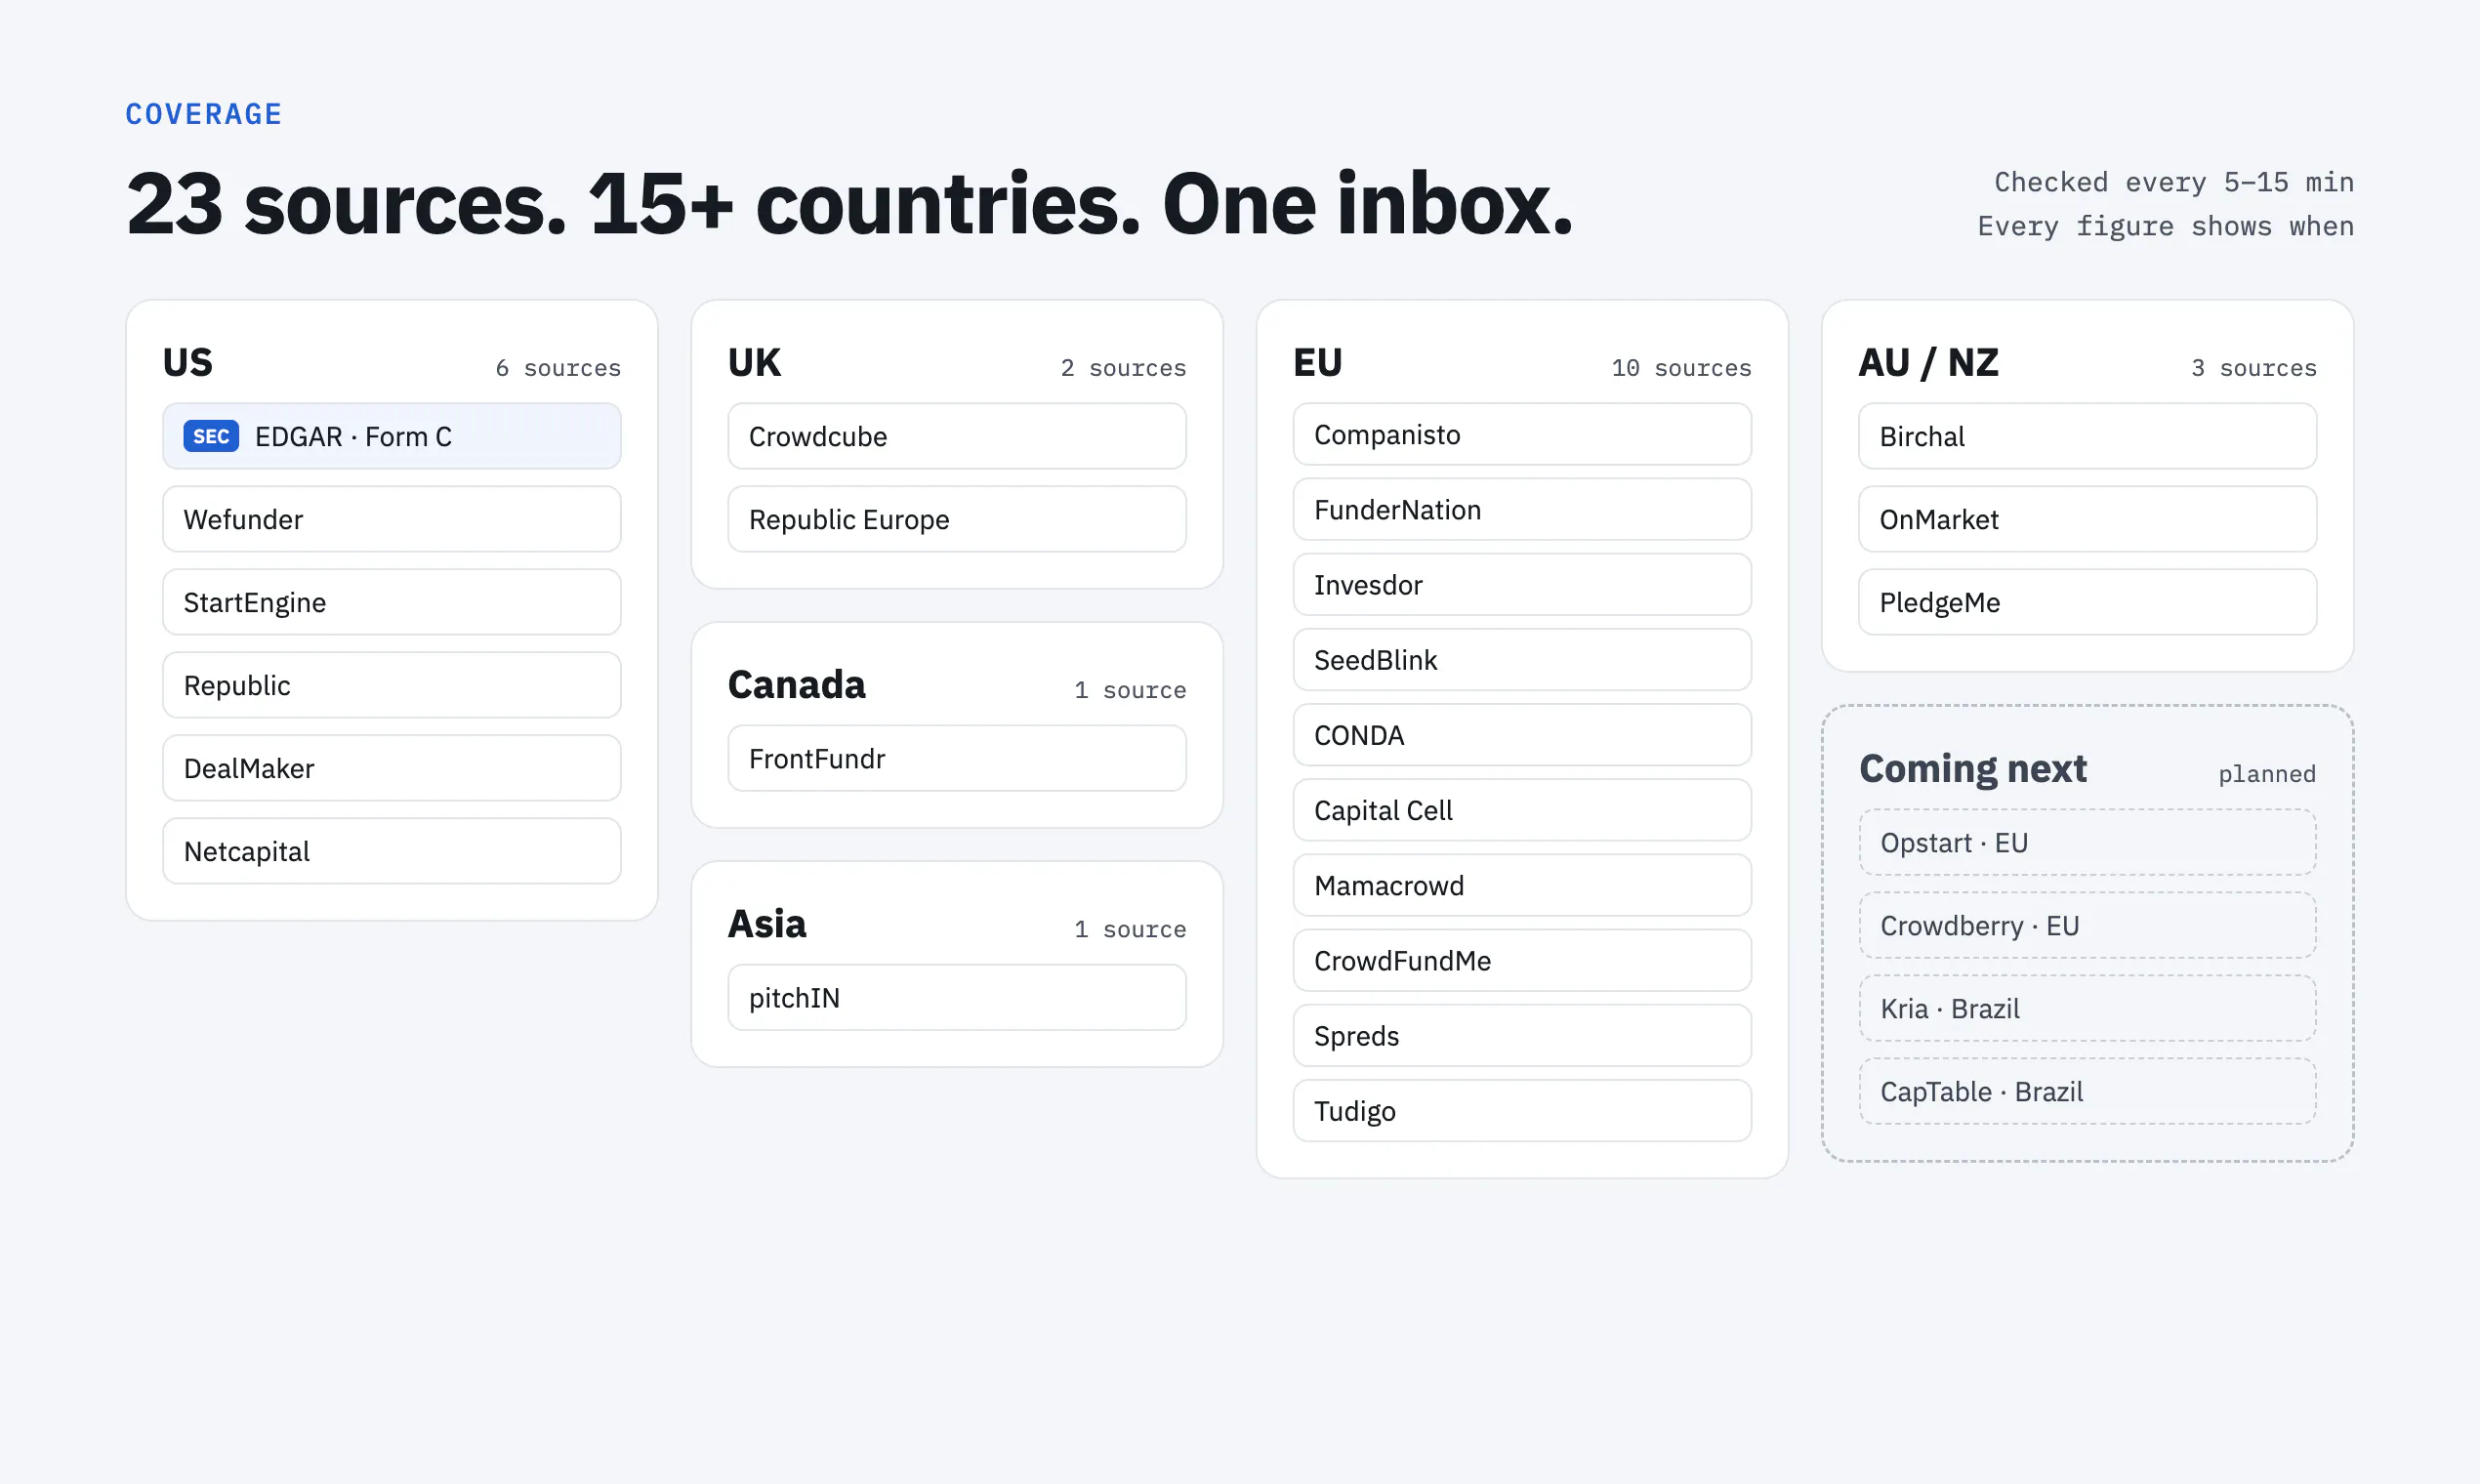Click Canada's '1 source' count
Viewport: 2480px width, 1484px height.
[1130, 690]
